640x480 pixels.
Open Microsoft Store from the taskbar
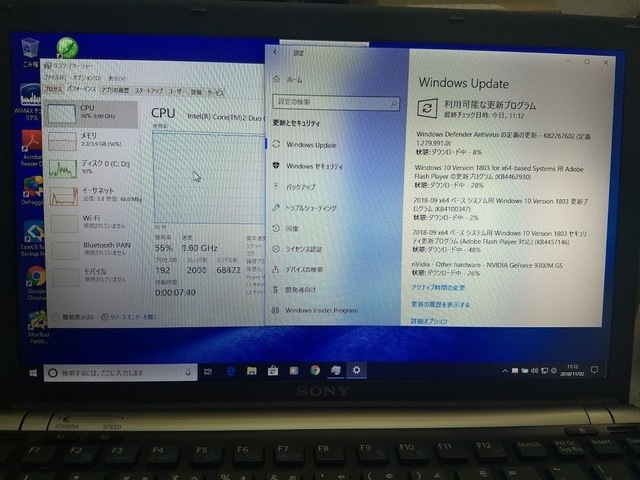click(x=273, y=371)
